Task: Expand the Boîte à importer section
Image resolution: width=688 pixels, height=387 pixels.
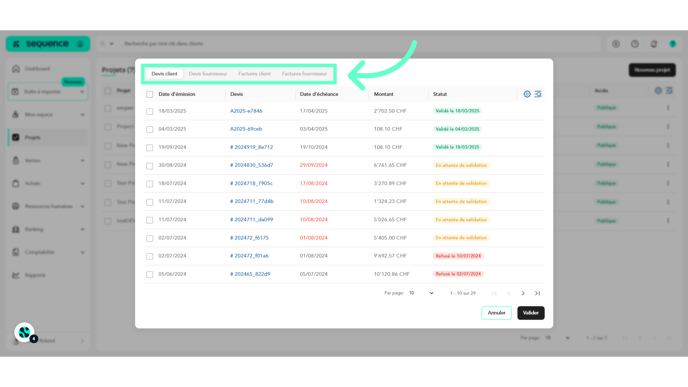Action: (82, 92)
